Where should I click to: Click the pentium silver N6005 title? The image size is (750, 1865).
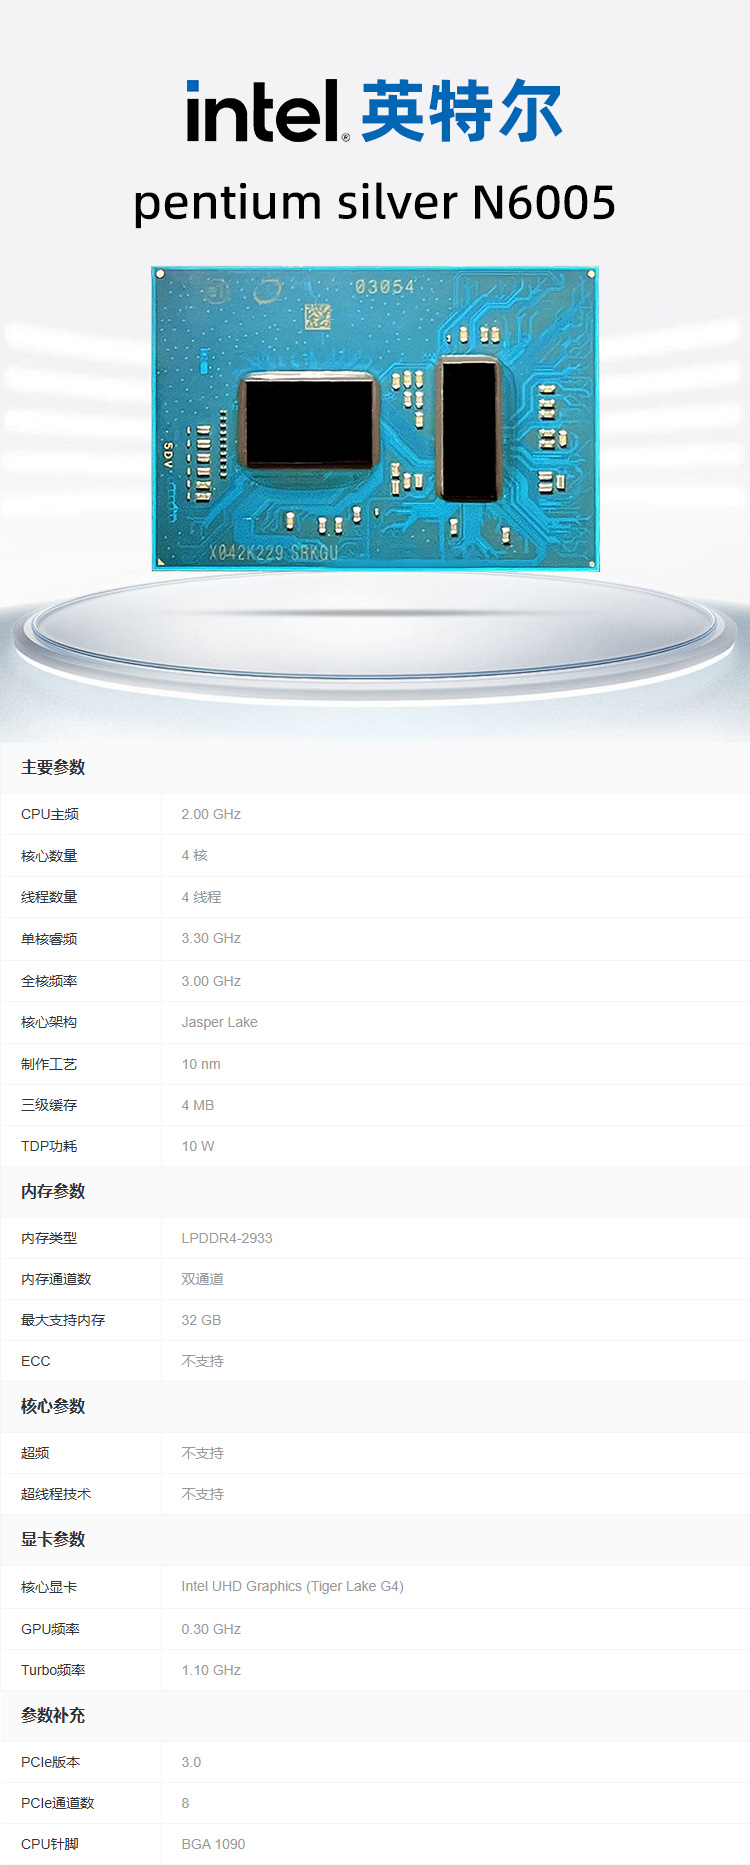pyautogui.click(x=374, y=203)
